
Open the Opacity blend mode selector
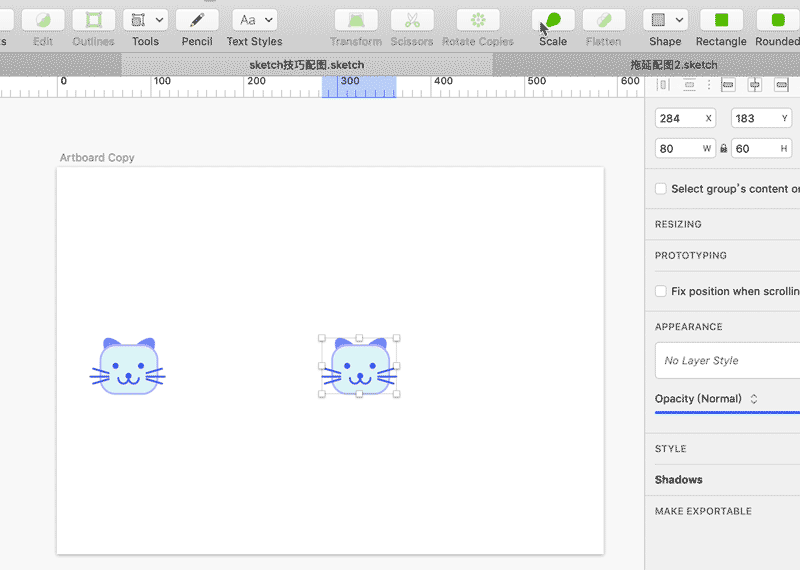[754, 399]
